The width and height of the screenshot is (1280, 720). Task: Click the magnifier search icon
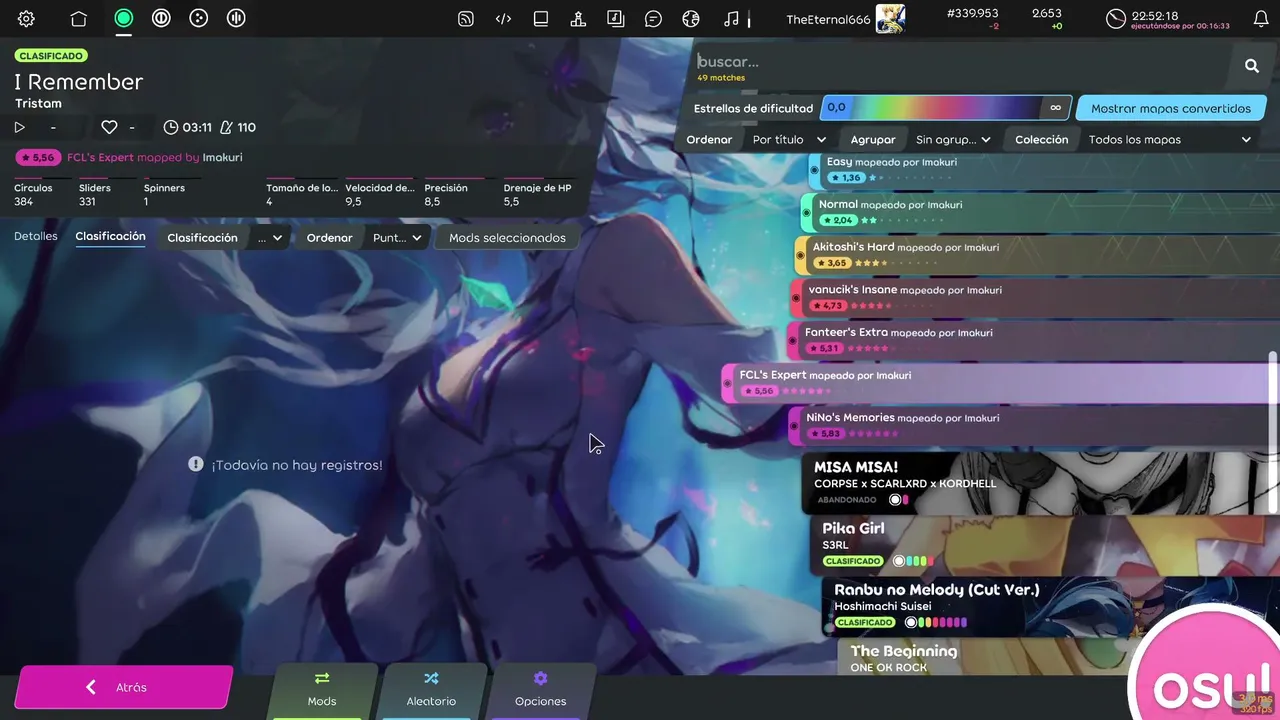click(1252, 66)
